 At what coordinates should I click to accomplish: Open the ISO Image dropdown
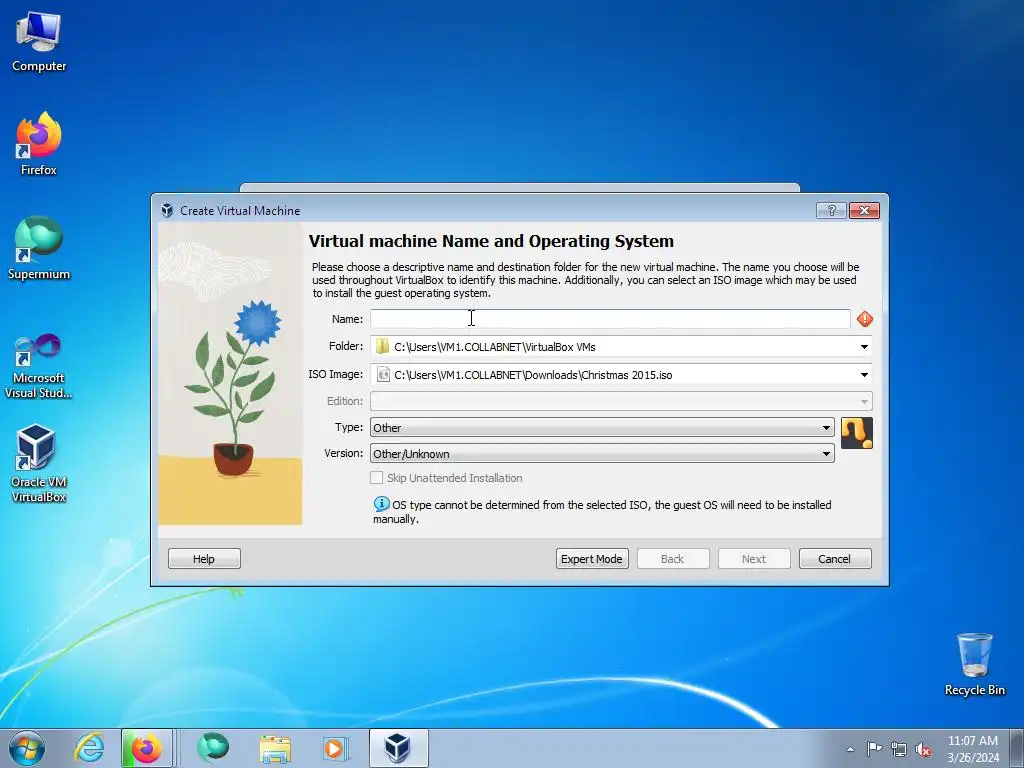(864, 375)
